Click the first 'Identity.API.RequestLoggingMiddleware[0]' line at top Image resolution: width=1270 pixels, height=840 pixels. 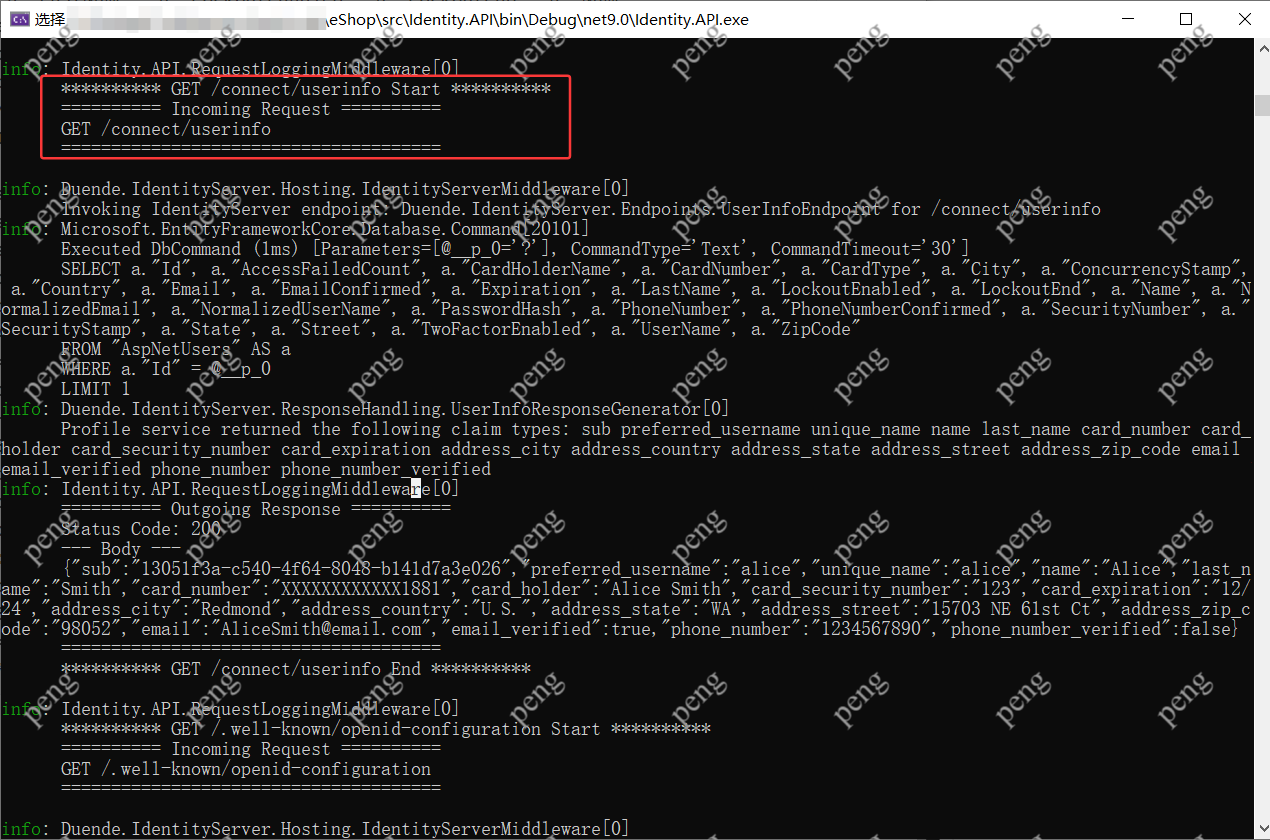point(260,69)
